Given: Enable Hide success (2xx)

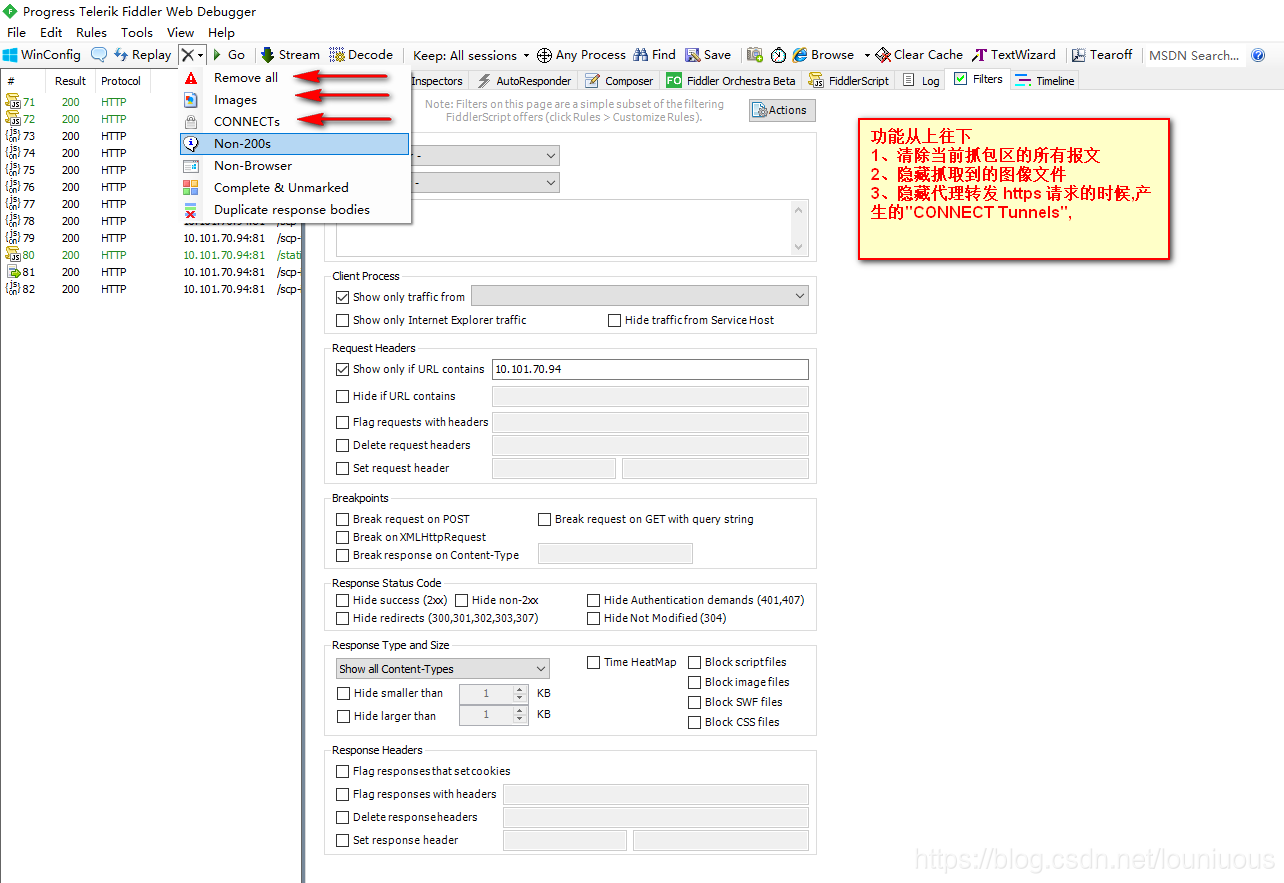Looking at the screenshot, I should point(343,600).
